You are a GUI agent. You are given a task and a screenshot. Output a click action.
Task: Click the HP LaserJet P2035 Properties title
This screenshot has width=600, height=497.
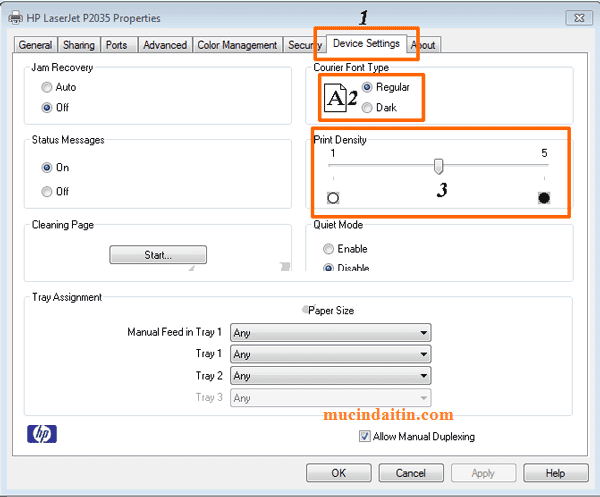(93, 18)
